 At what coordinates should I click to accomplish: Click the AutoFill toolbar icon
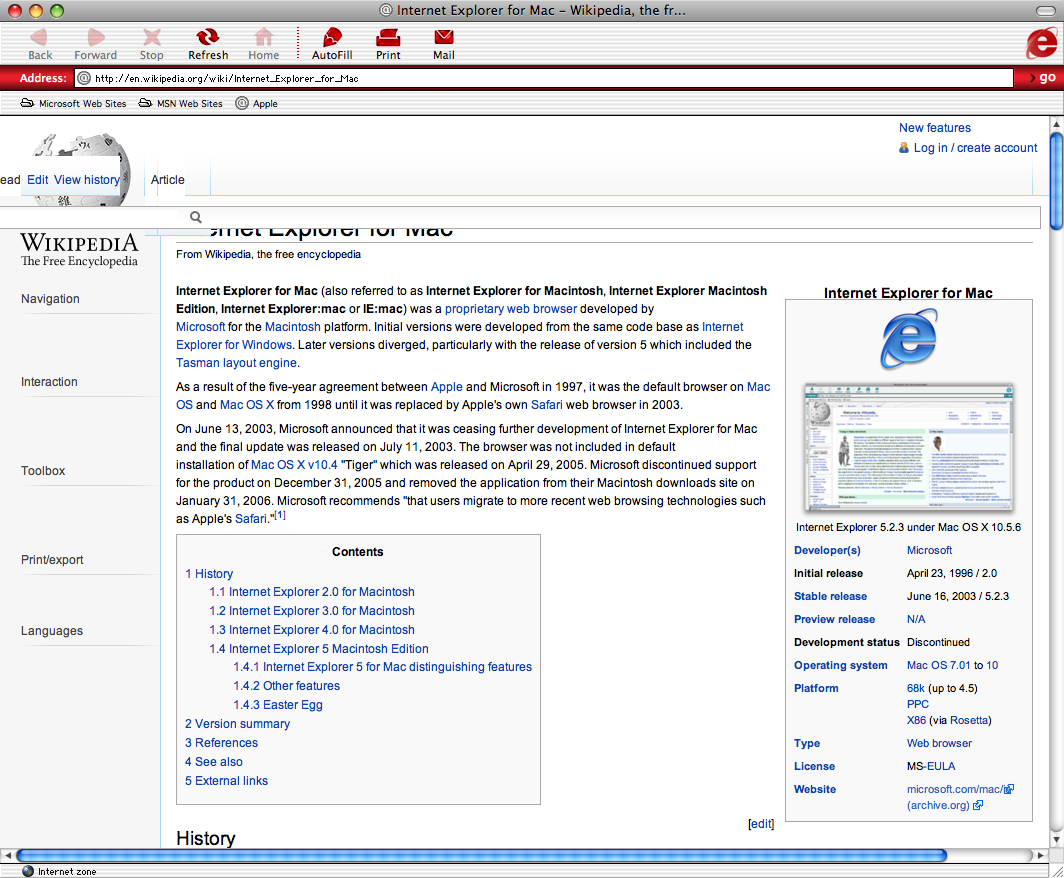point(332,37)
